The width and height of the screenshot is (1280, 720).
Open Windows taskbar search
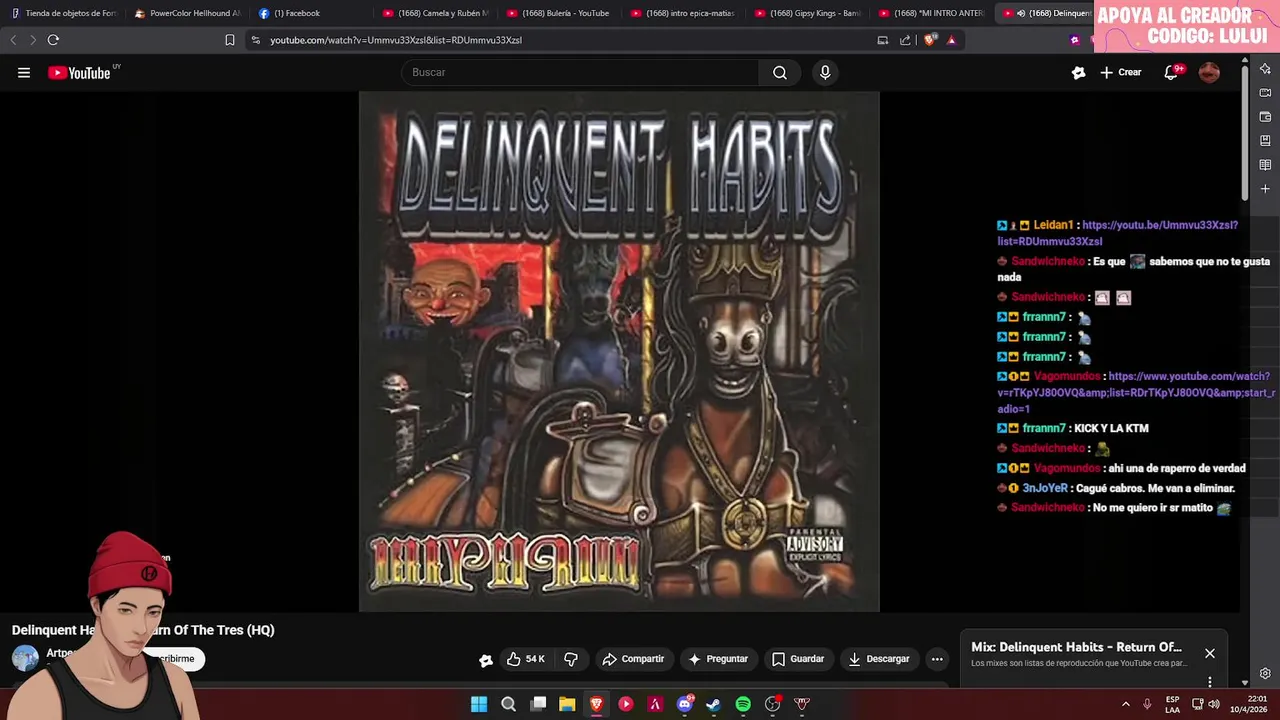coord(508,704)
